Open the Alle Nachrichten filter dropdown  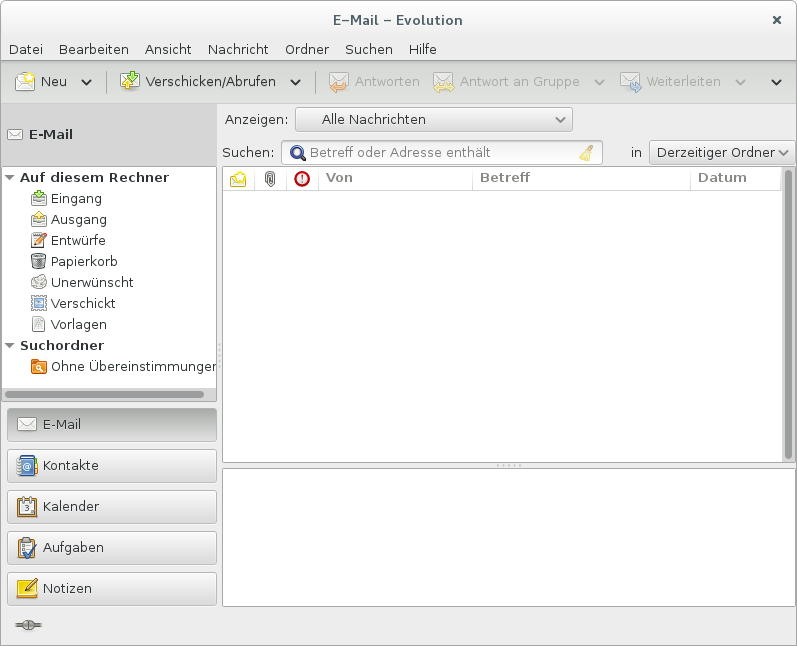click(x=433, y=120)
